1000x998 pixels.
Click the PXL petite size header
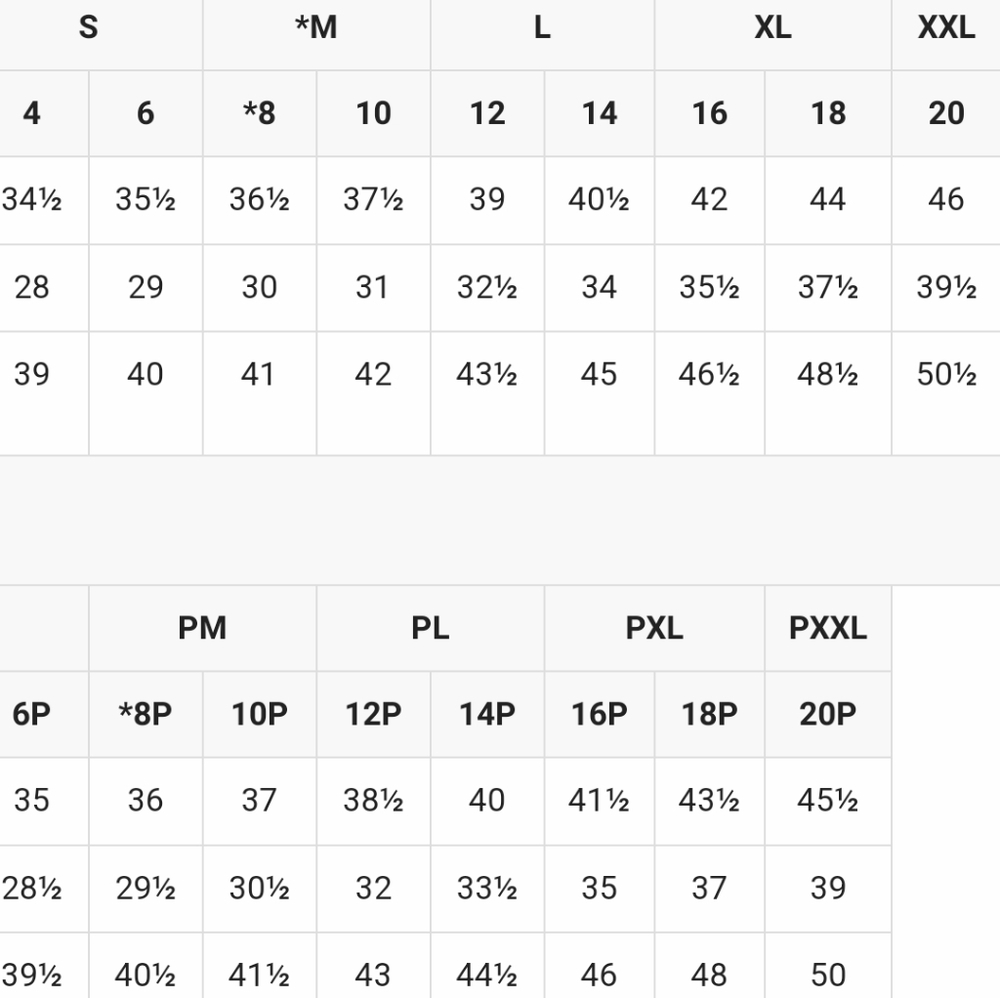coord(654,628)
